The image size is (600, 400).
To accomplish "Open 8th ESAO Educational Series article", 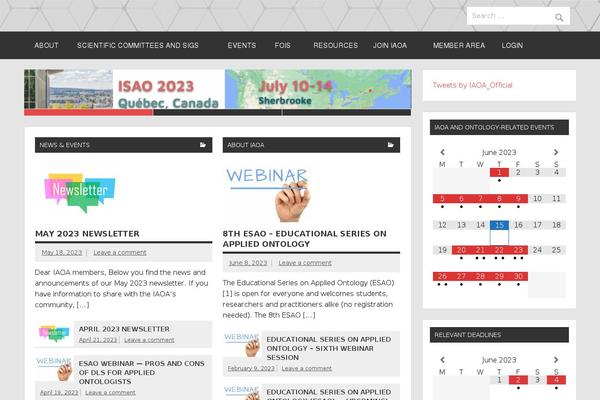I will tap(305, 238).
